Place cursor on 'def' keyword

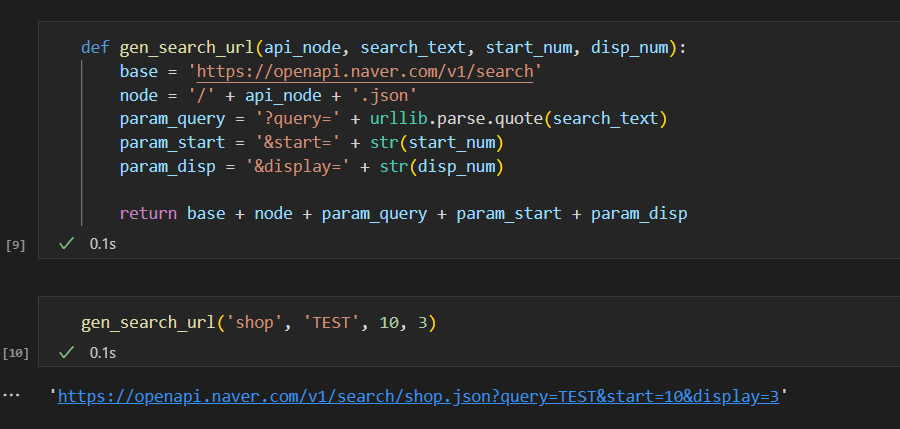pos(95,48)
